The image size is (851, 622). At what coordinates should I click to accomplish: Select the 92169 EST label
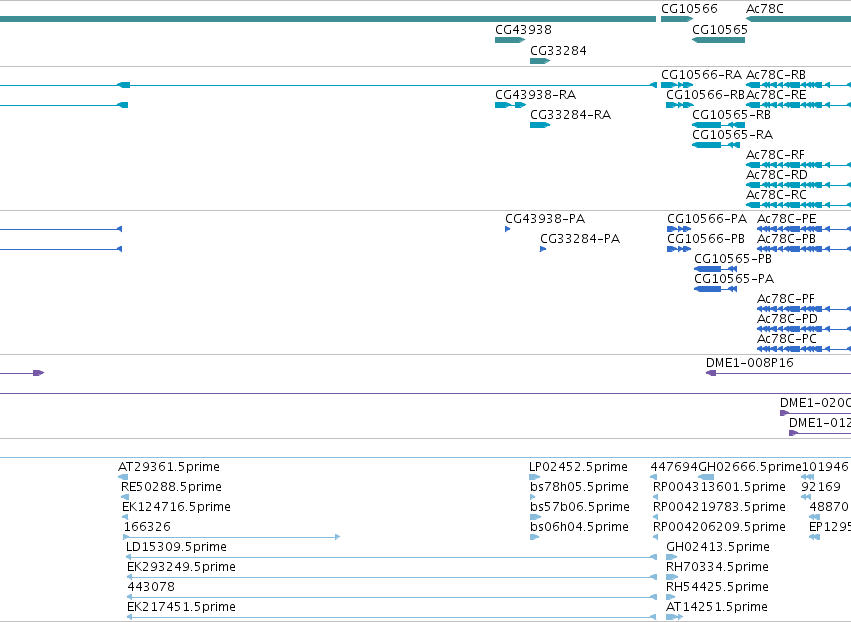pos(821,487)
